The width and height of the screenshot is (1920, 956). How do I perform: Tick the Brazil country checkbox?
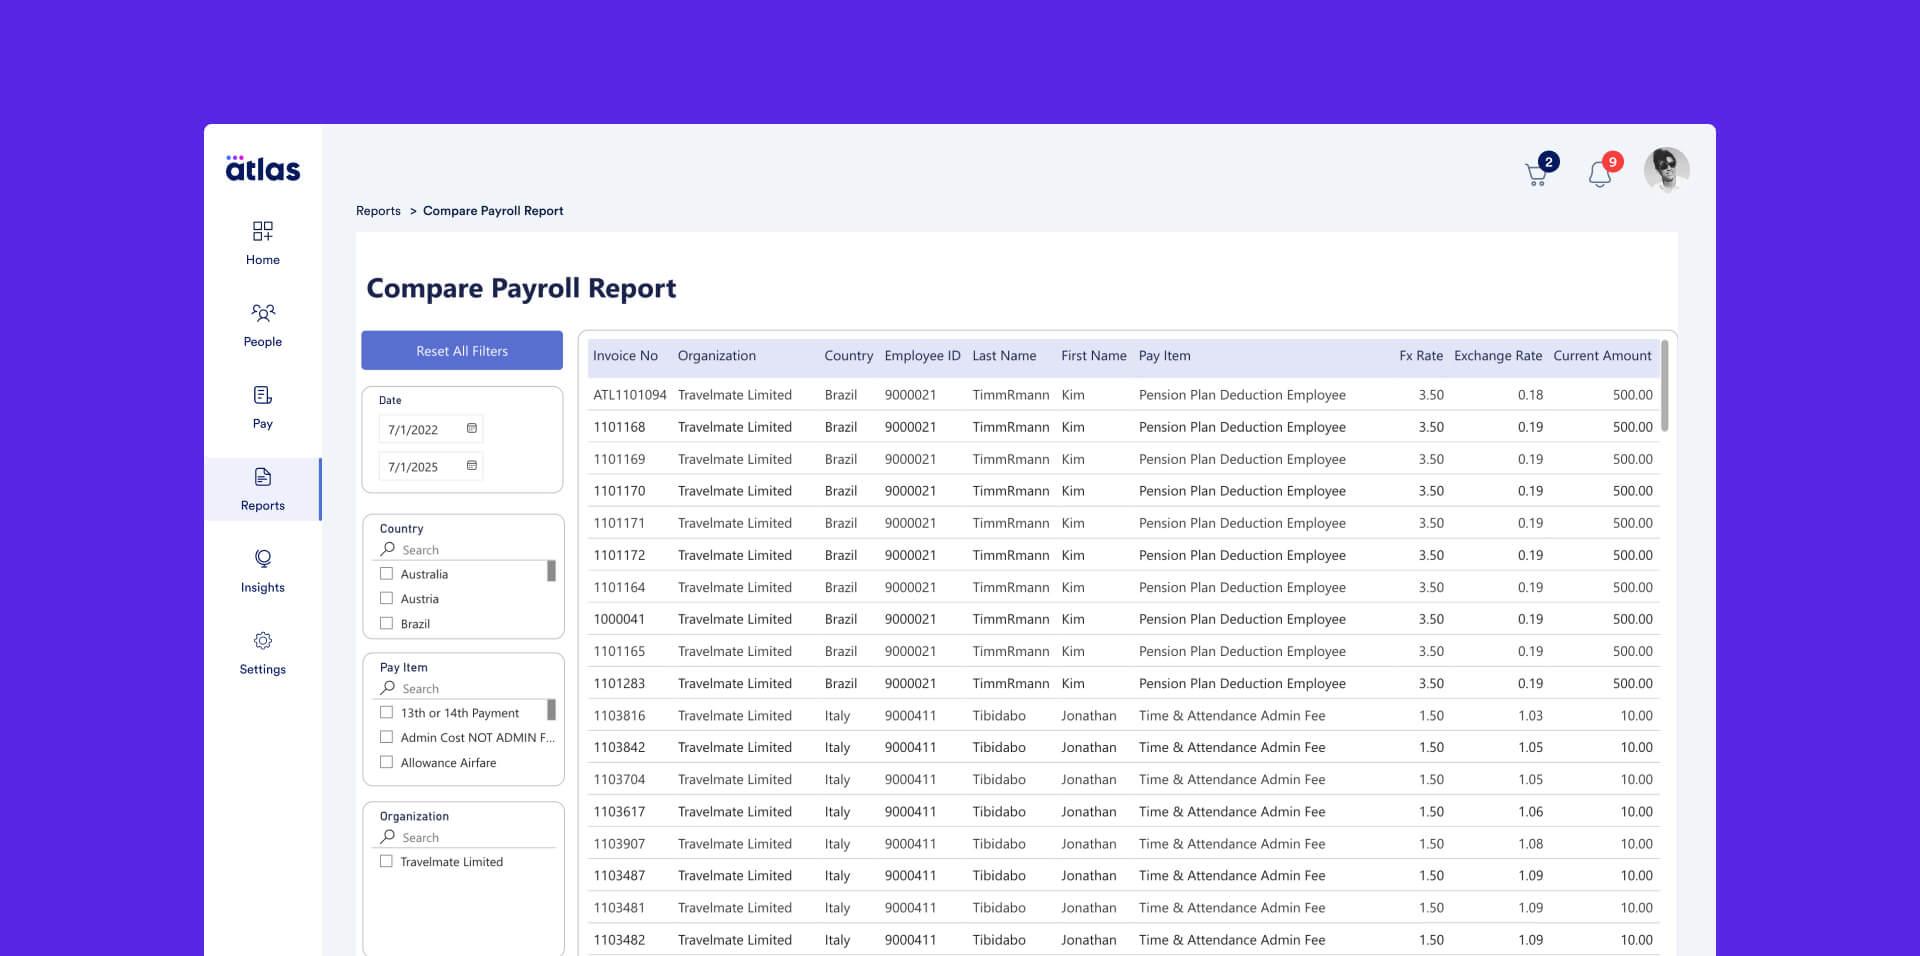pos(387,623)
